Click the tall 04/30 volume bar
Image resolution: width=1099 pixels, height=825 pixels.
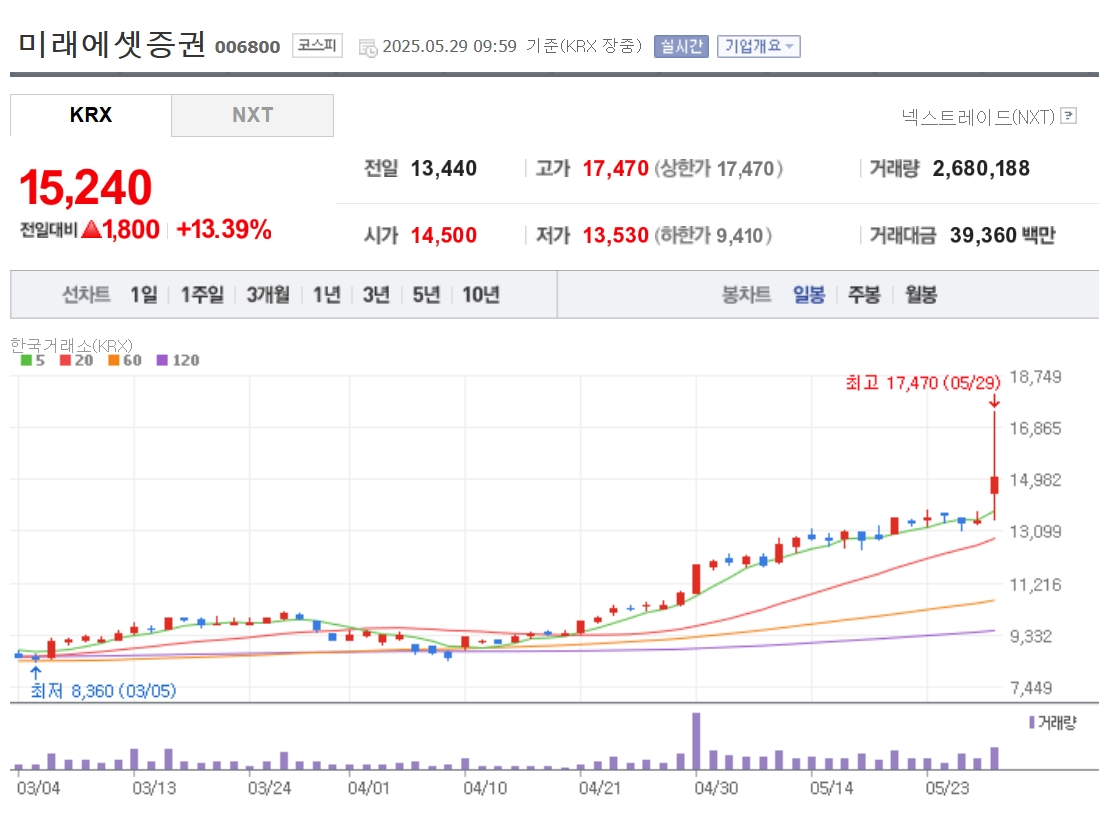coord(696,741)
